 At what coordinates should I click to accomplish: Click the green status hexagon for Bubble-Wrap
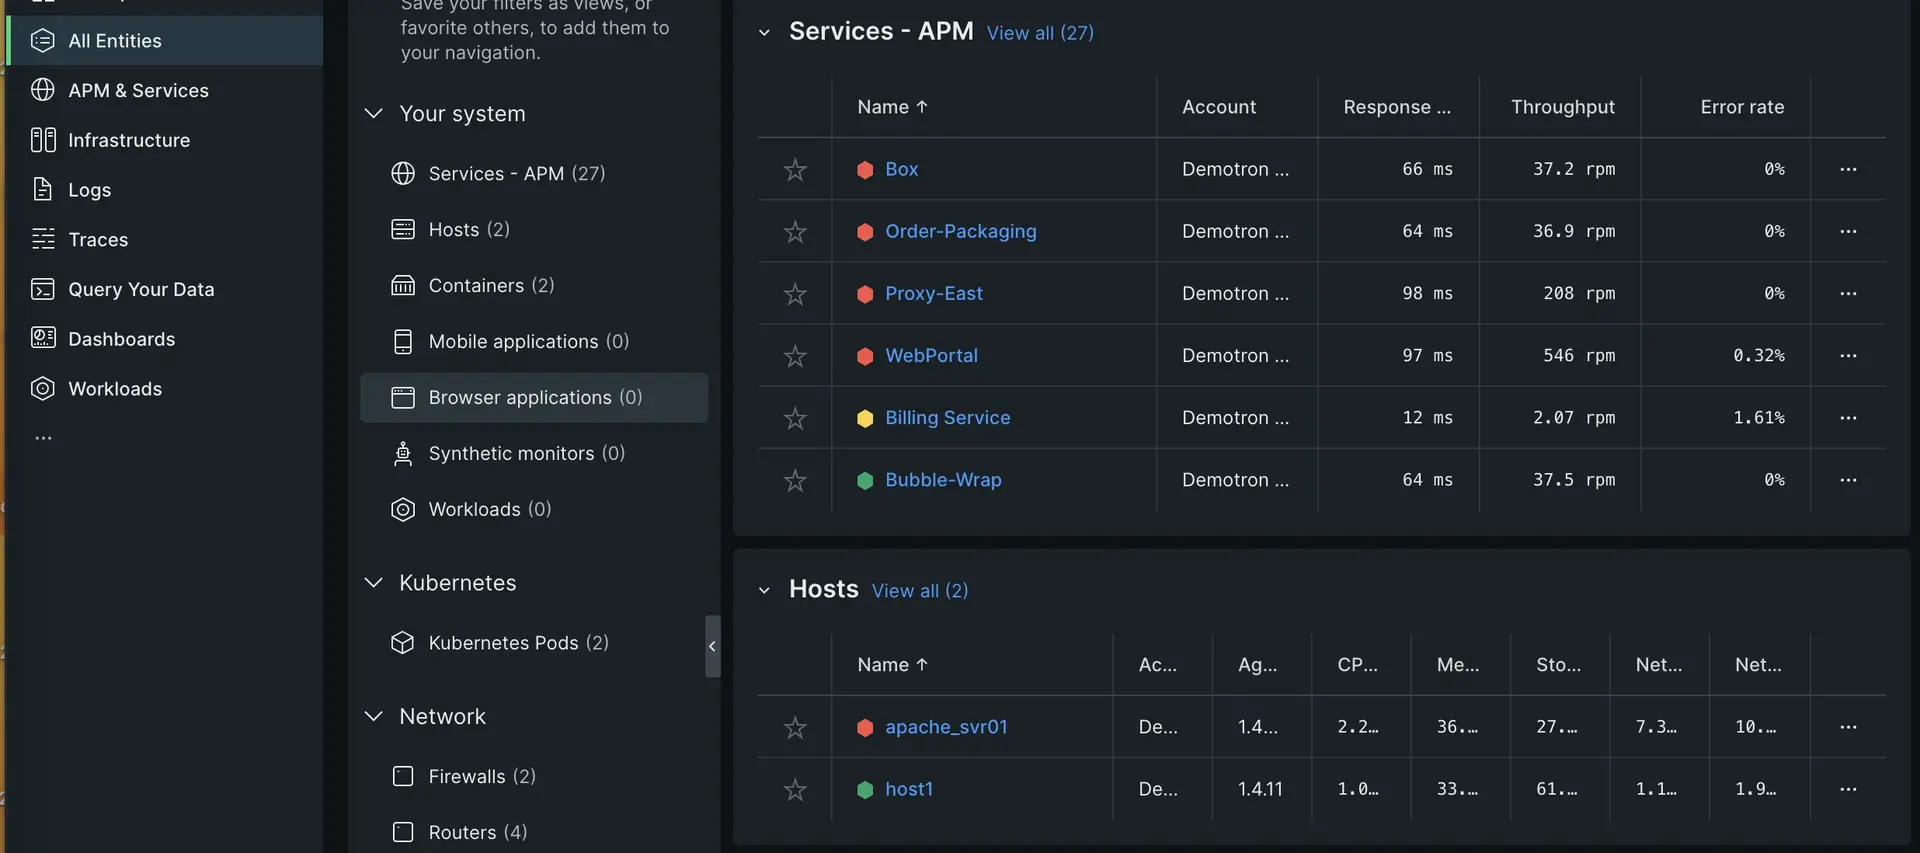click(x=865, y=480)
